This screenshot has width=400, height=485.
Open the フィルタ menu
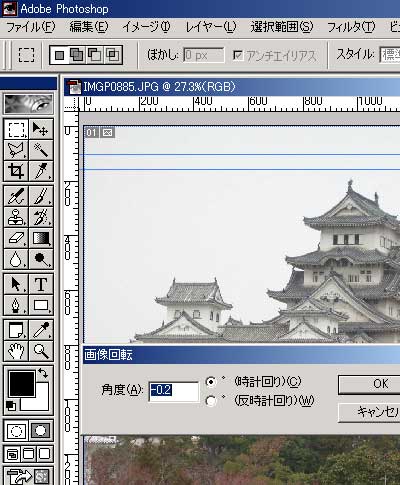coord(351,27)
